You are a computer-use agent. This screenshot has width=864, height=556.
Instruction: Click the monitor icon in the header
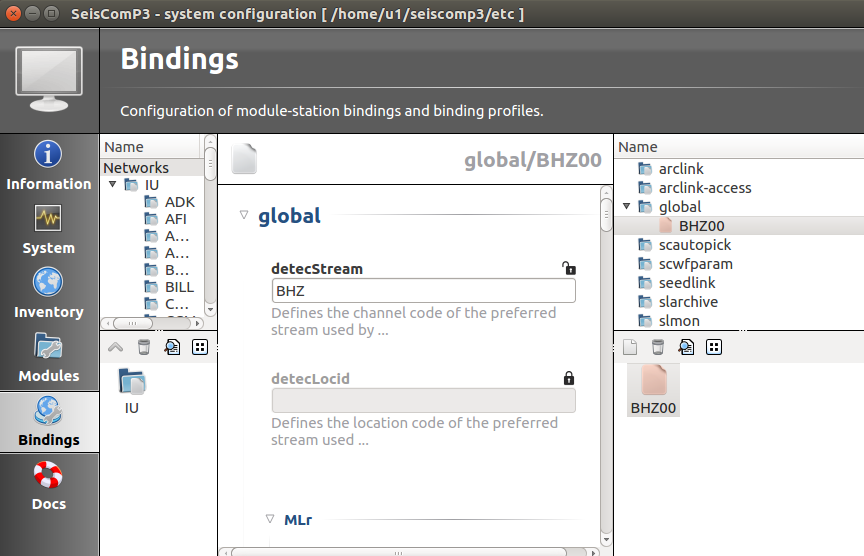49,79
